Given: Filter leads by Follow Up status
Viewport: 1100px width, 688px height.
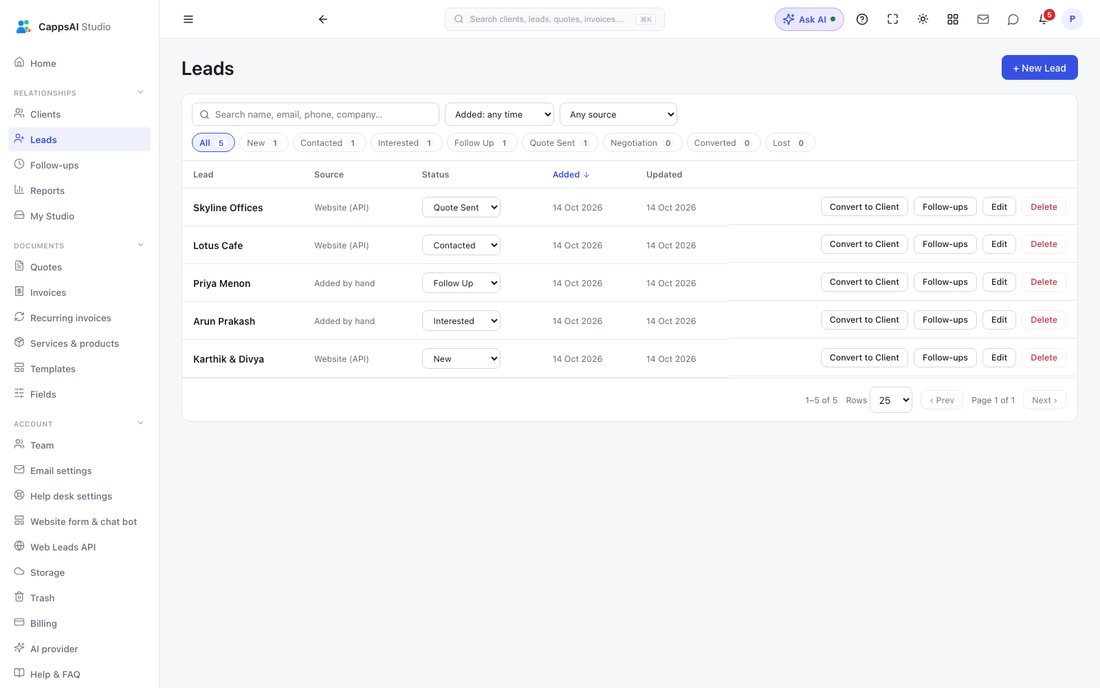Looking at the screenshot, I should (482, 143).
